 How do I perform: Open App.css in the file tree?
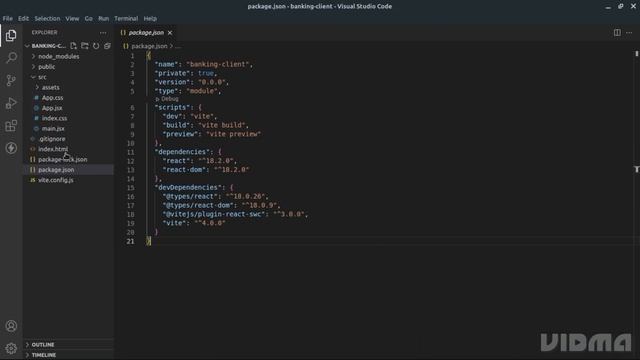click(52, 98)
